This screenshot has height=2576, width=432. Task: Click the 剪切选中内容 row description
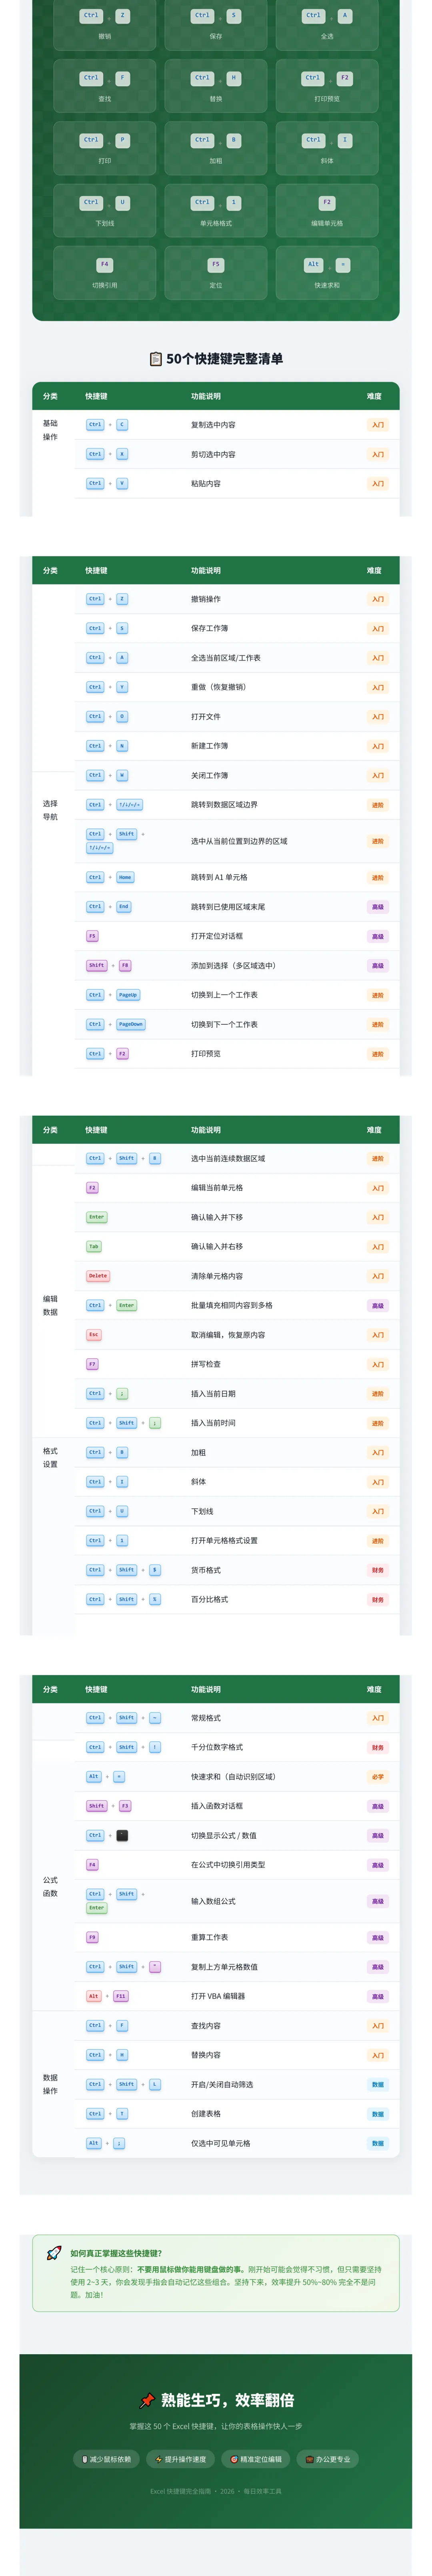tap(213, 454)
